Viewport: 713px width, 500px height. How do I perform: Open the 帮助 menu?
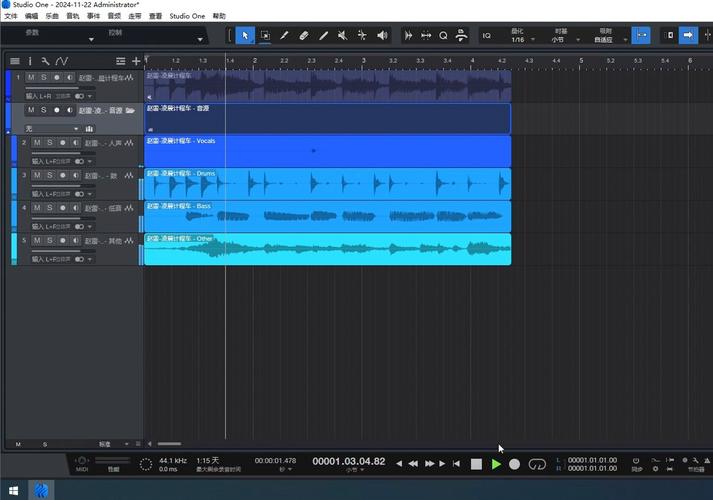[x=219, y=16]
